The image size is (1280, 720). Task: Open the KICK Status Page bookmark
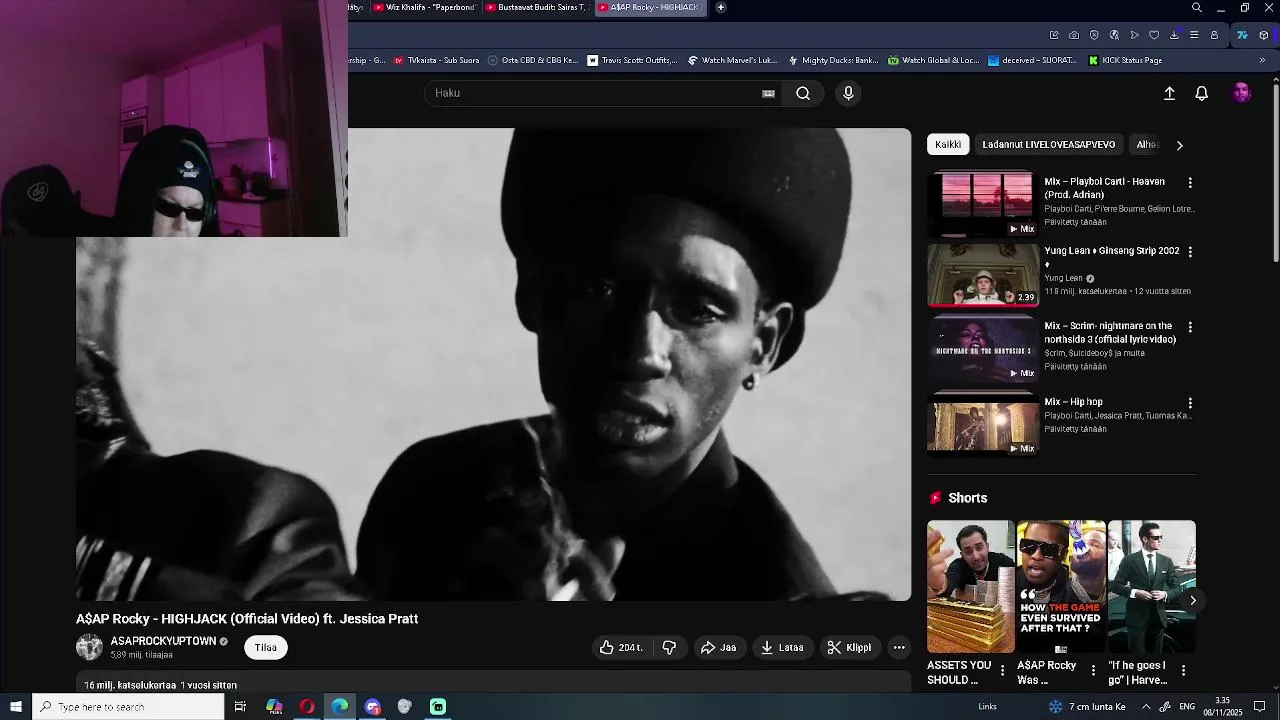(1125, 60)
